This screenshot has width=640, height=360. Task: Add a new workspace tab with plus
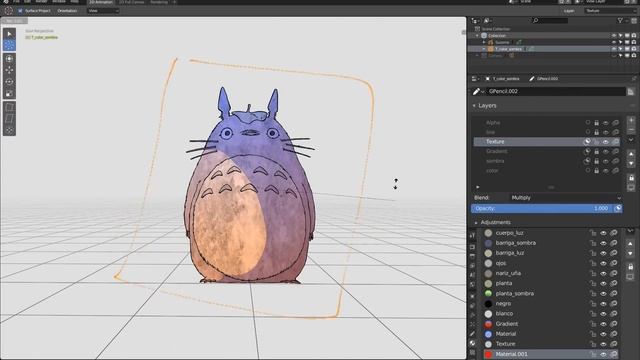coord(174,2)
